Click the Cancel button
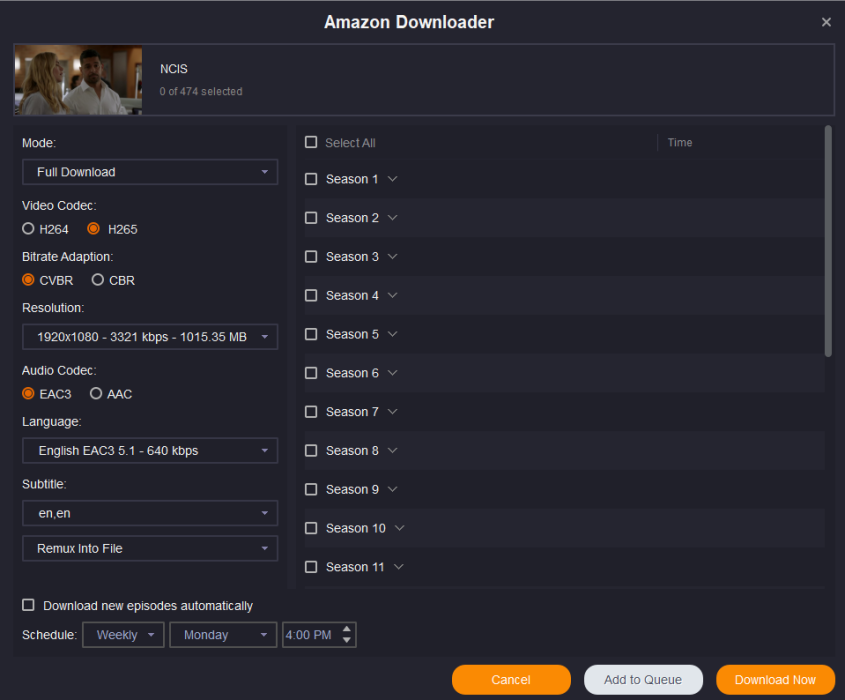The width and height of the screenshot is (845, 700). coord(511,680)
